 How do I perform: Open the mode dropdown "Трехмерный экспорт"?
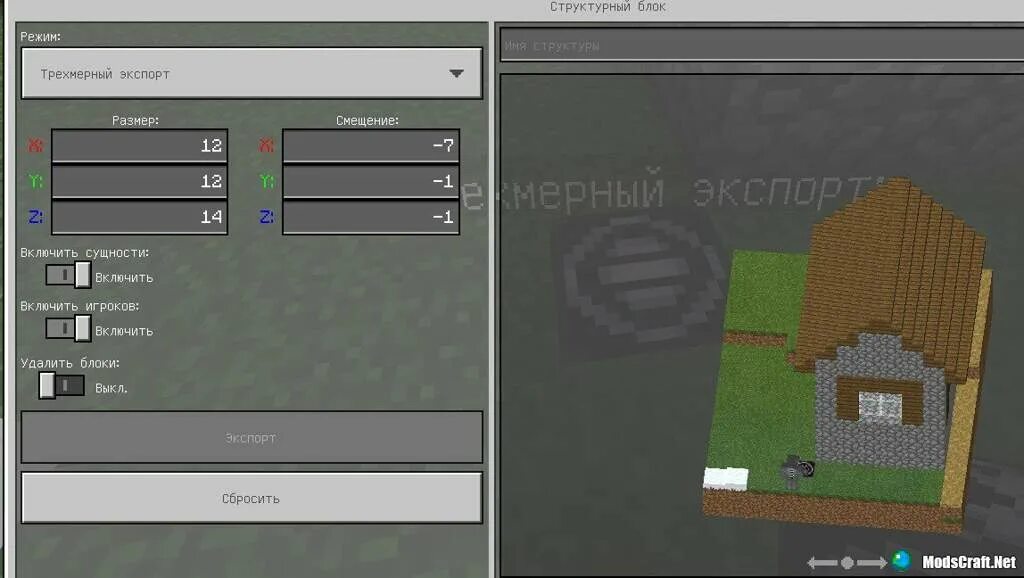[251, 73]
